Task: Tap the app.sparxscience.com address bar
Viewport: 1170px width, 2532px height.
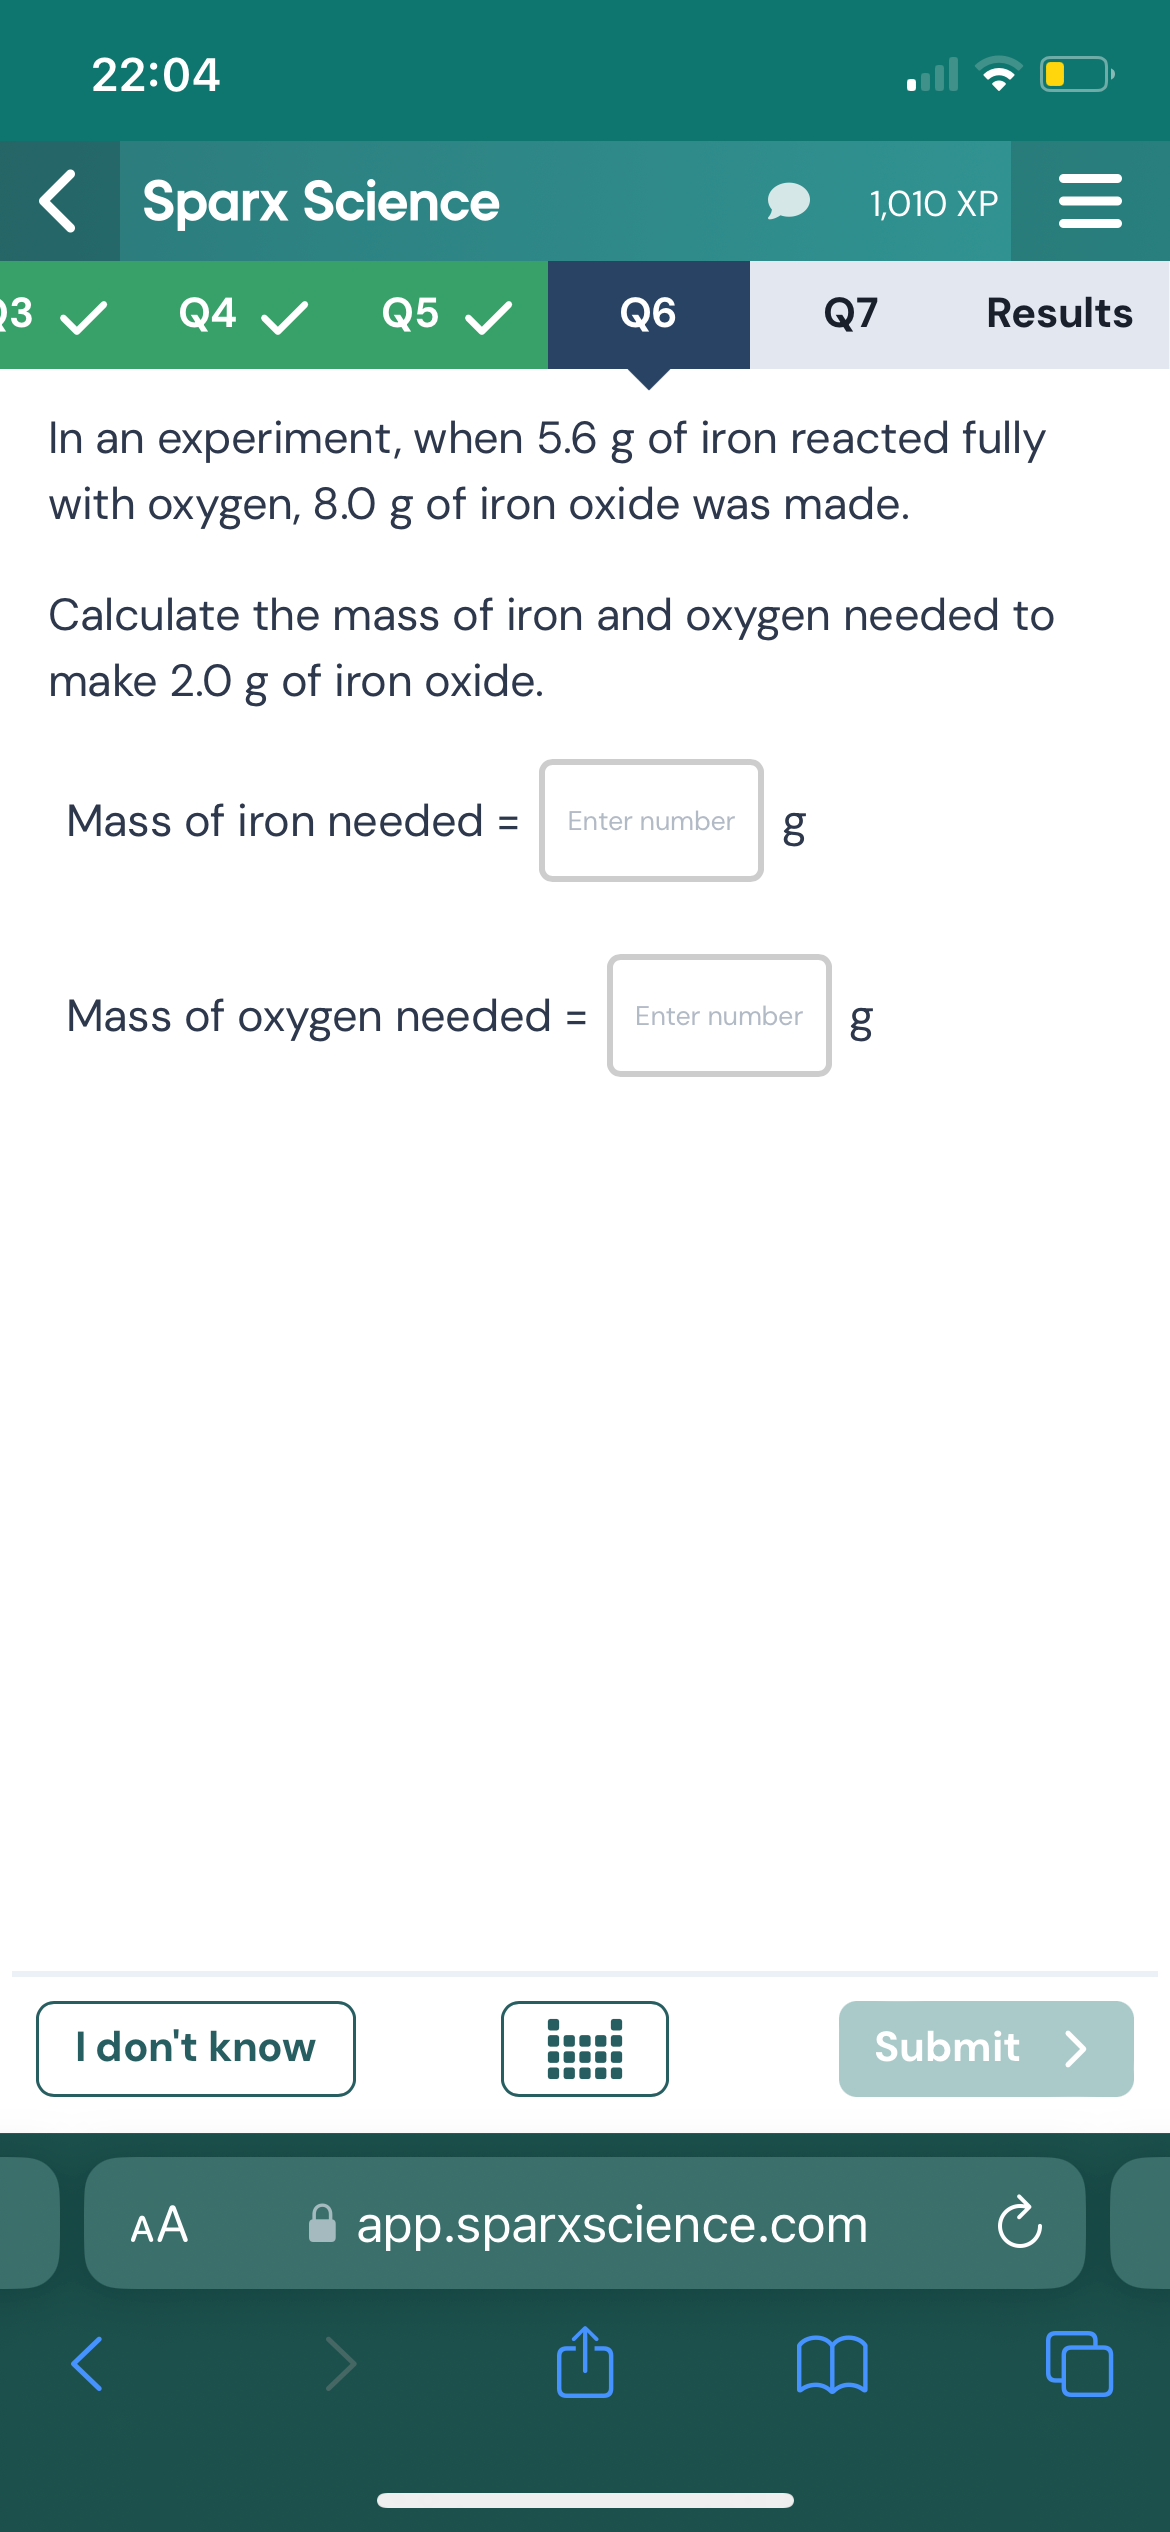Action: [611, 2224]
